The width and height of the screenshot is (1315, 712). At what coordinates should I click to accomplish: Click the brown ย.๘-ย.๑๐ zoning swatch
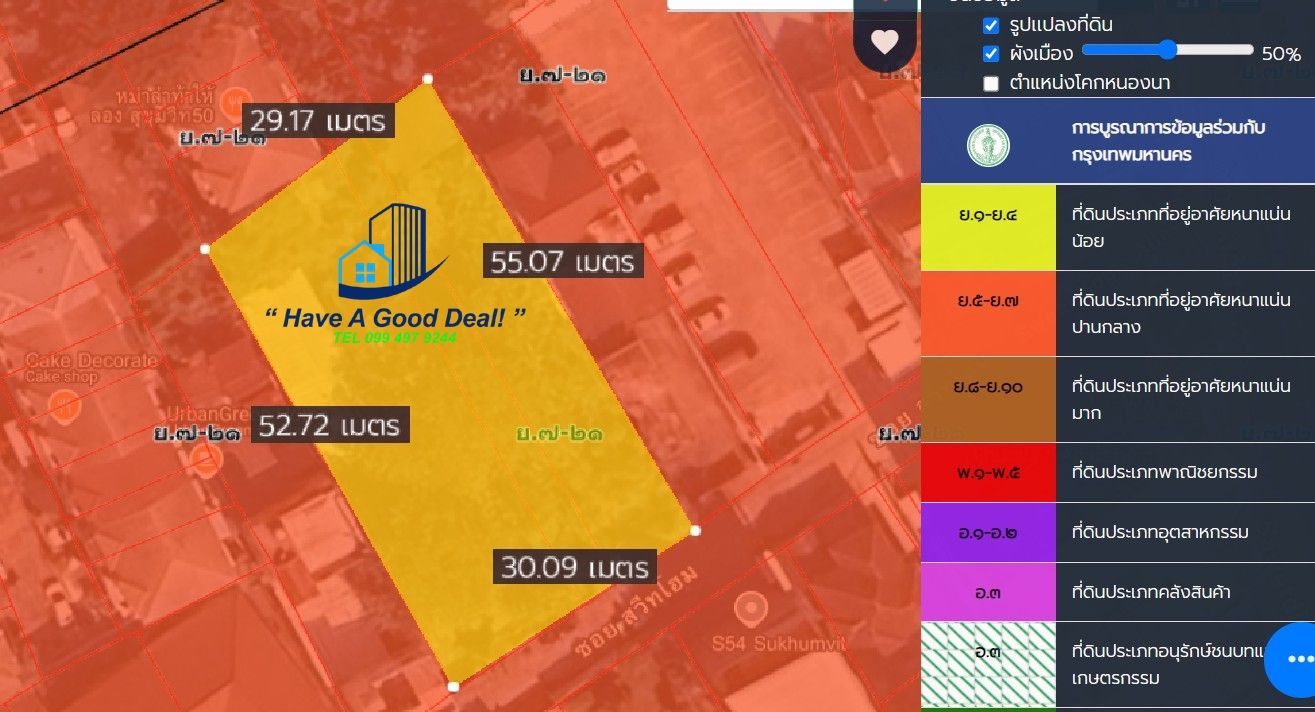pyautogui.click(x=988, y=399)
